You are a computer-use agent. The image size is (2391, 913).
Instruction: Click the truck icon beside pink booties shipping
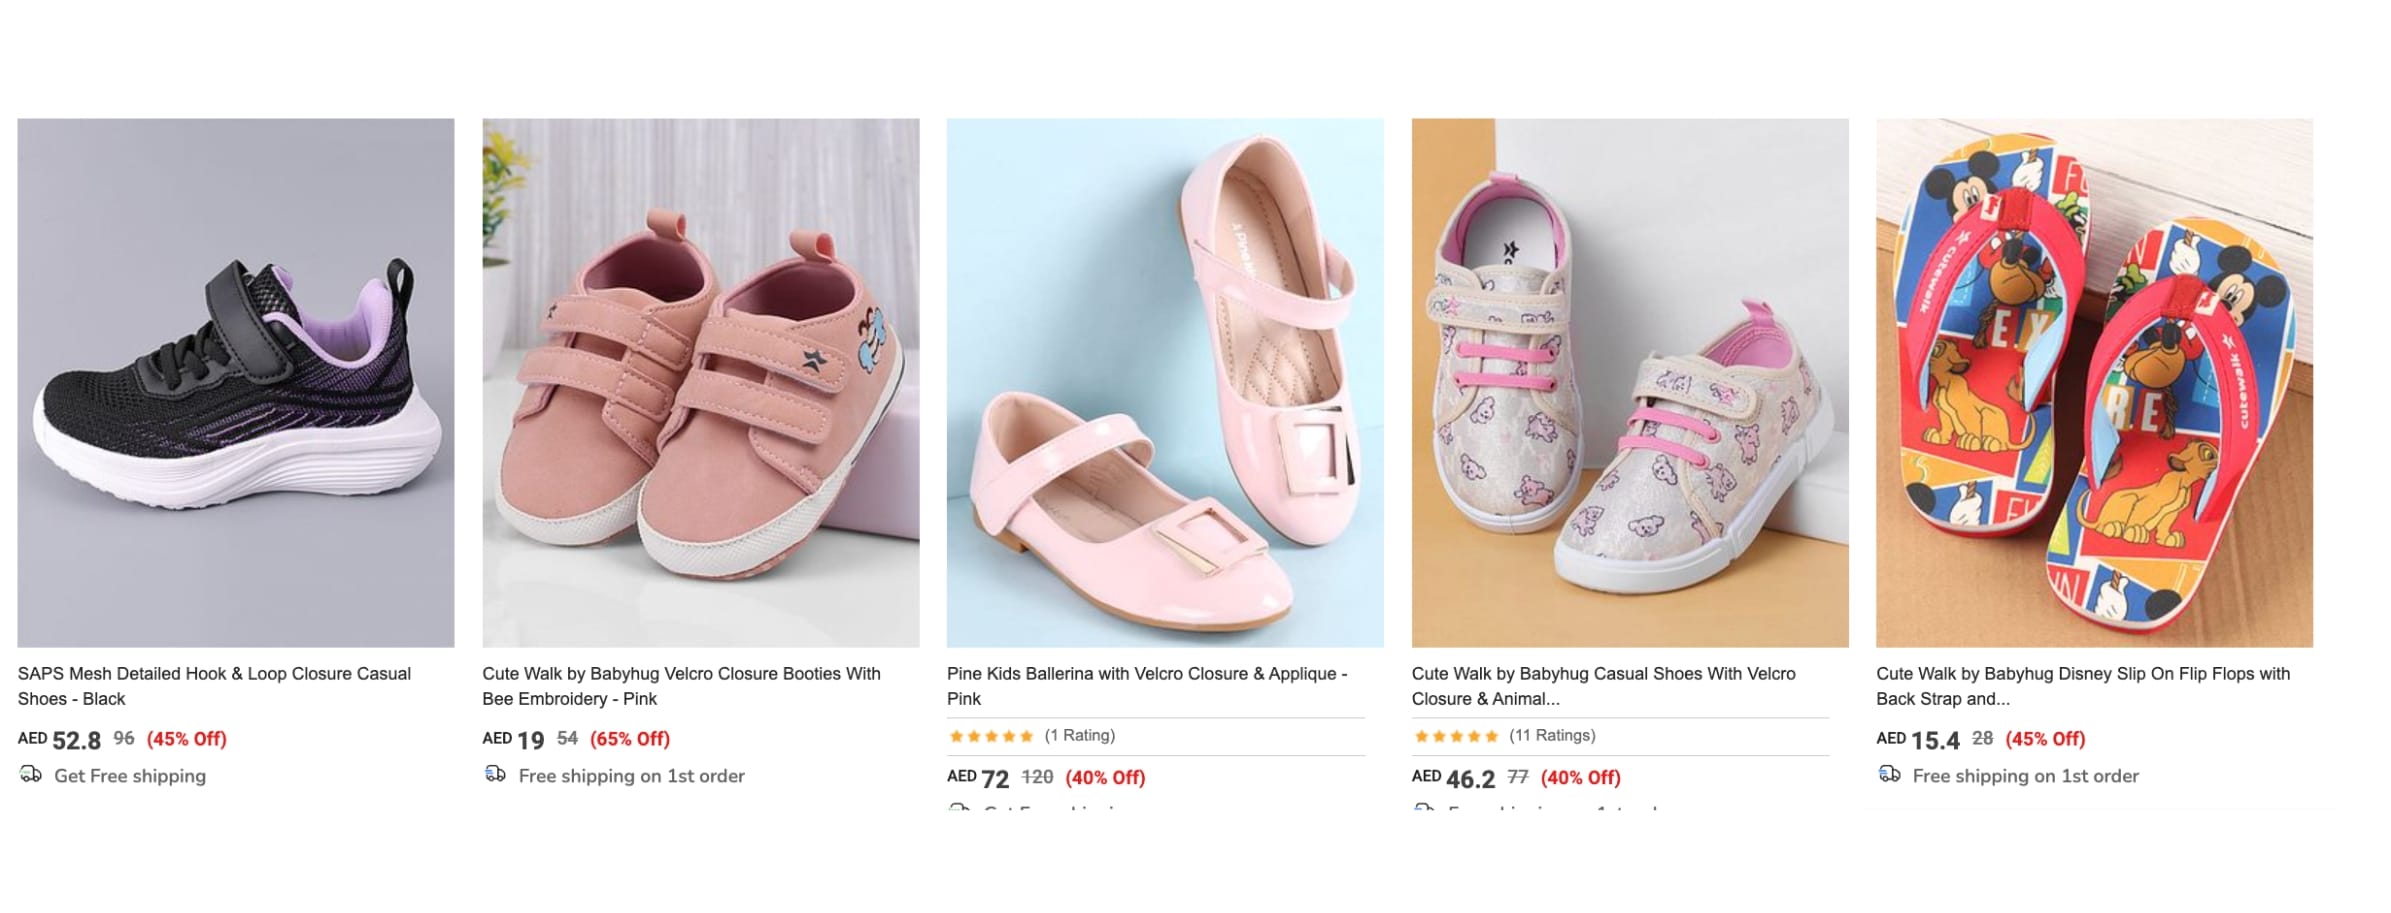[x=495, y=774]
